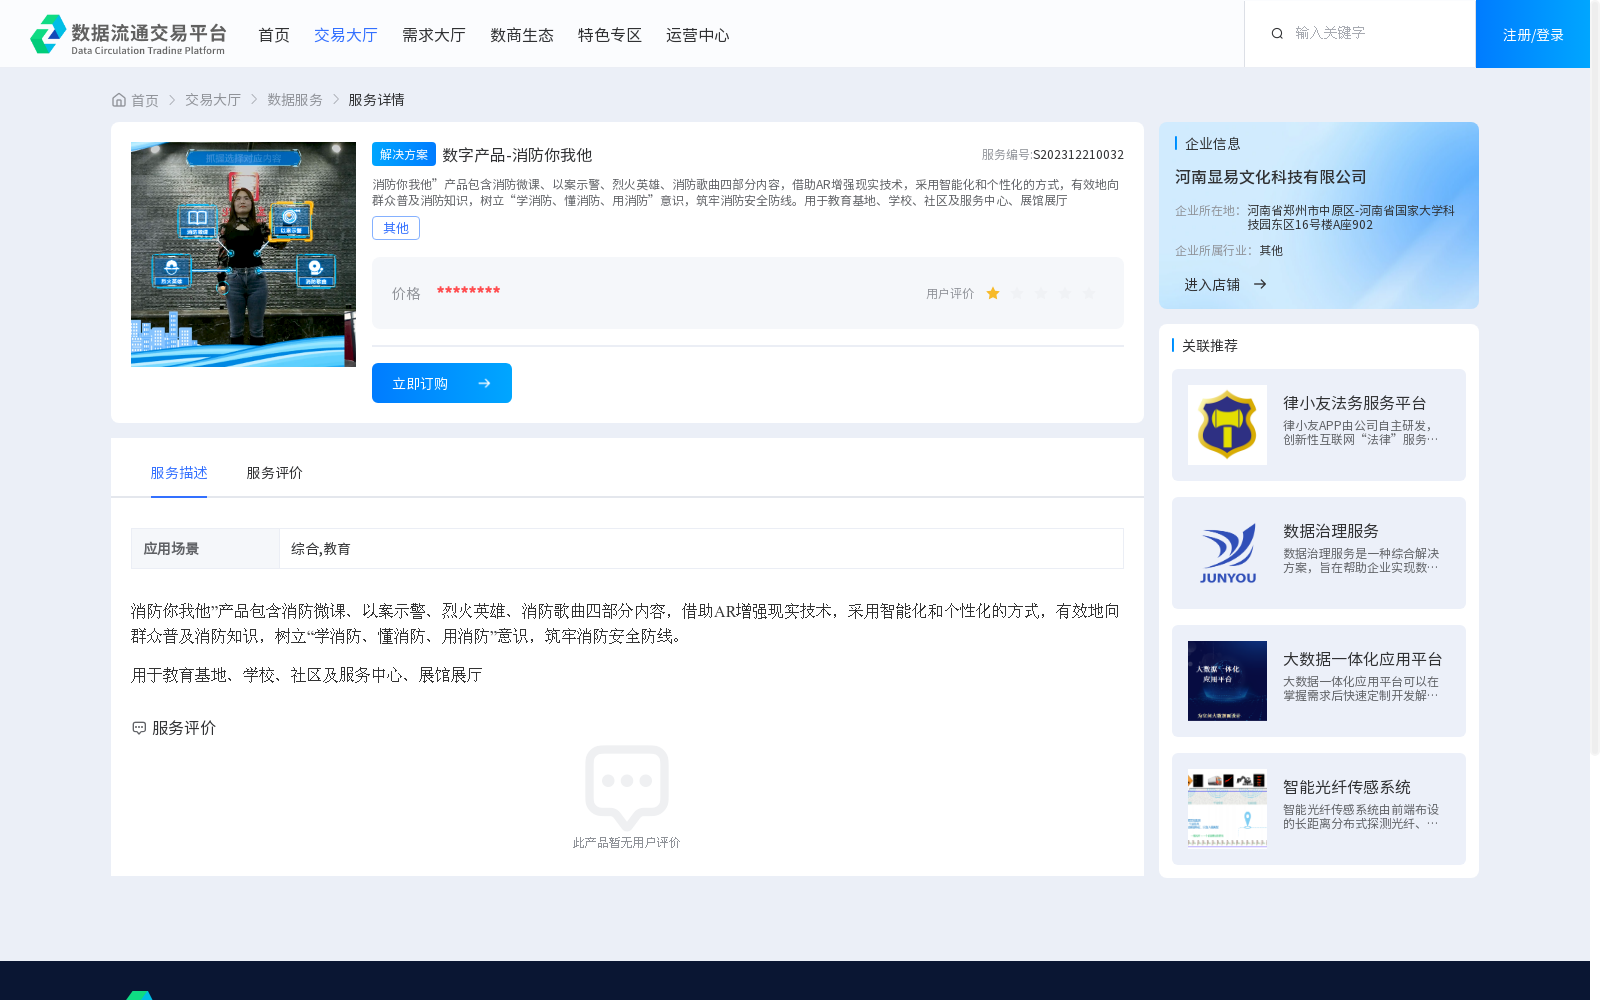Open the 运营中心 navigation menu
Screen dimensions: 1600x1000
click(698, 35)
